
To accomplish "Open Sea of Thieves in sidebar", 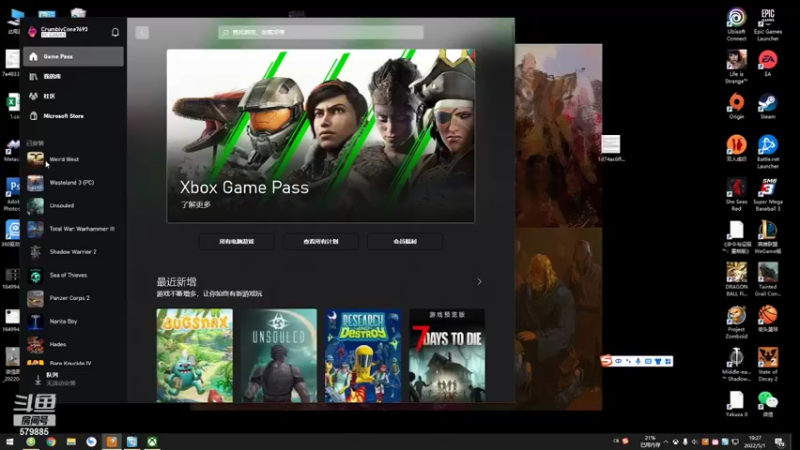I will [73, 275].
